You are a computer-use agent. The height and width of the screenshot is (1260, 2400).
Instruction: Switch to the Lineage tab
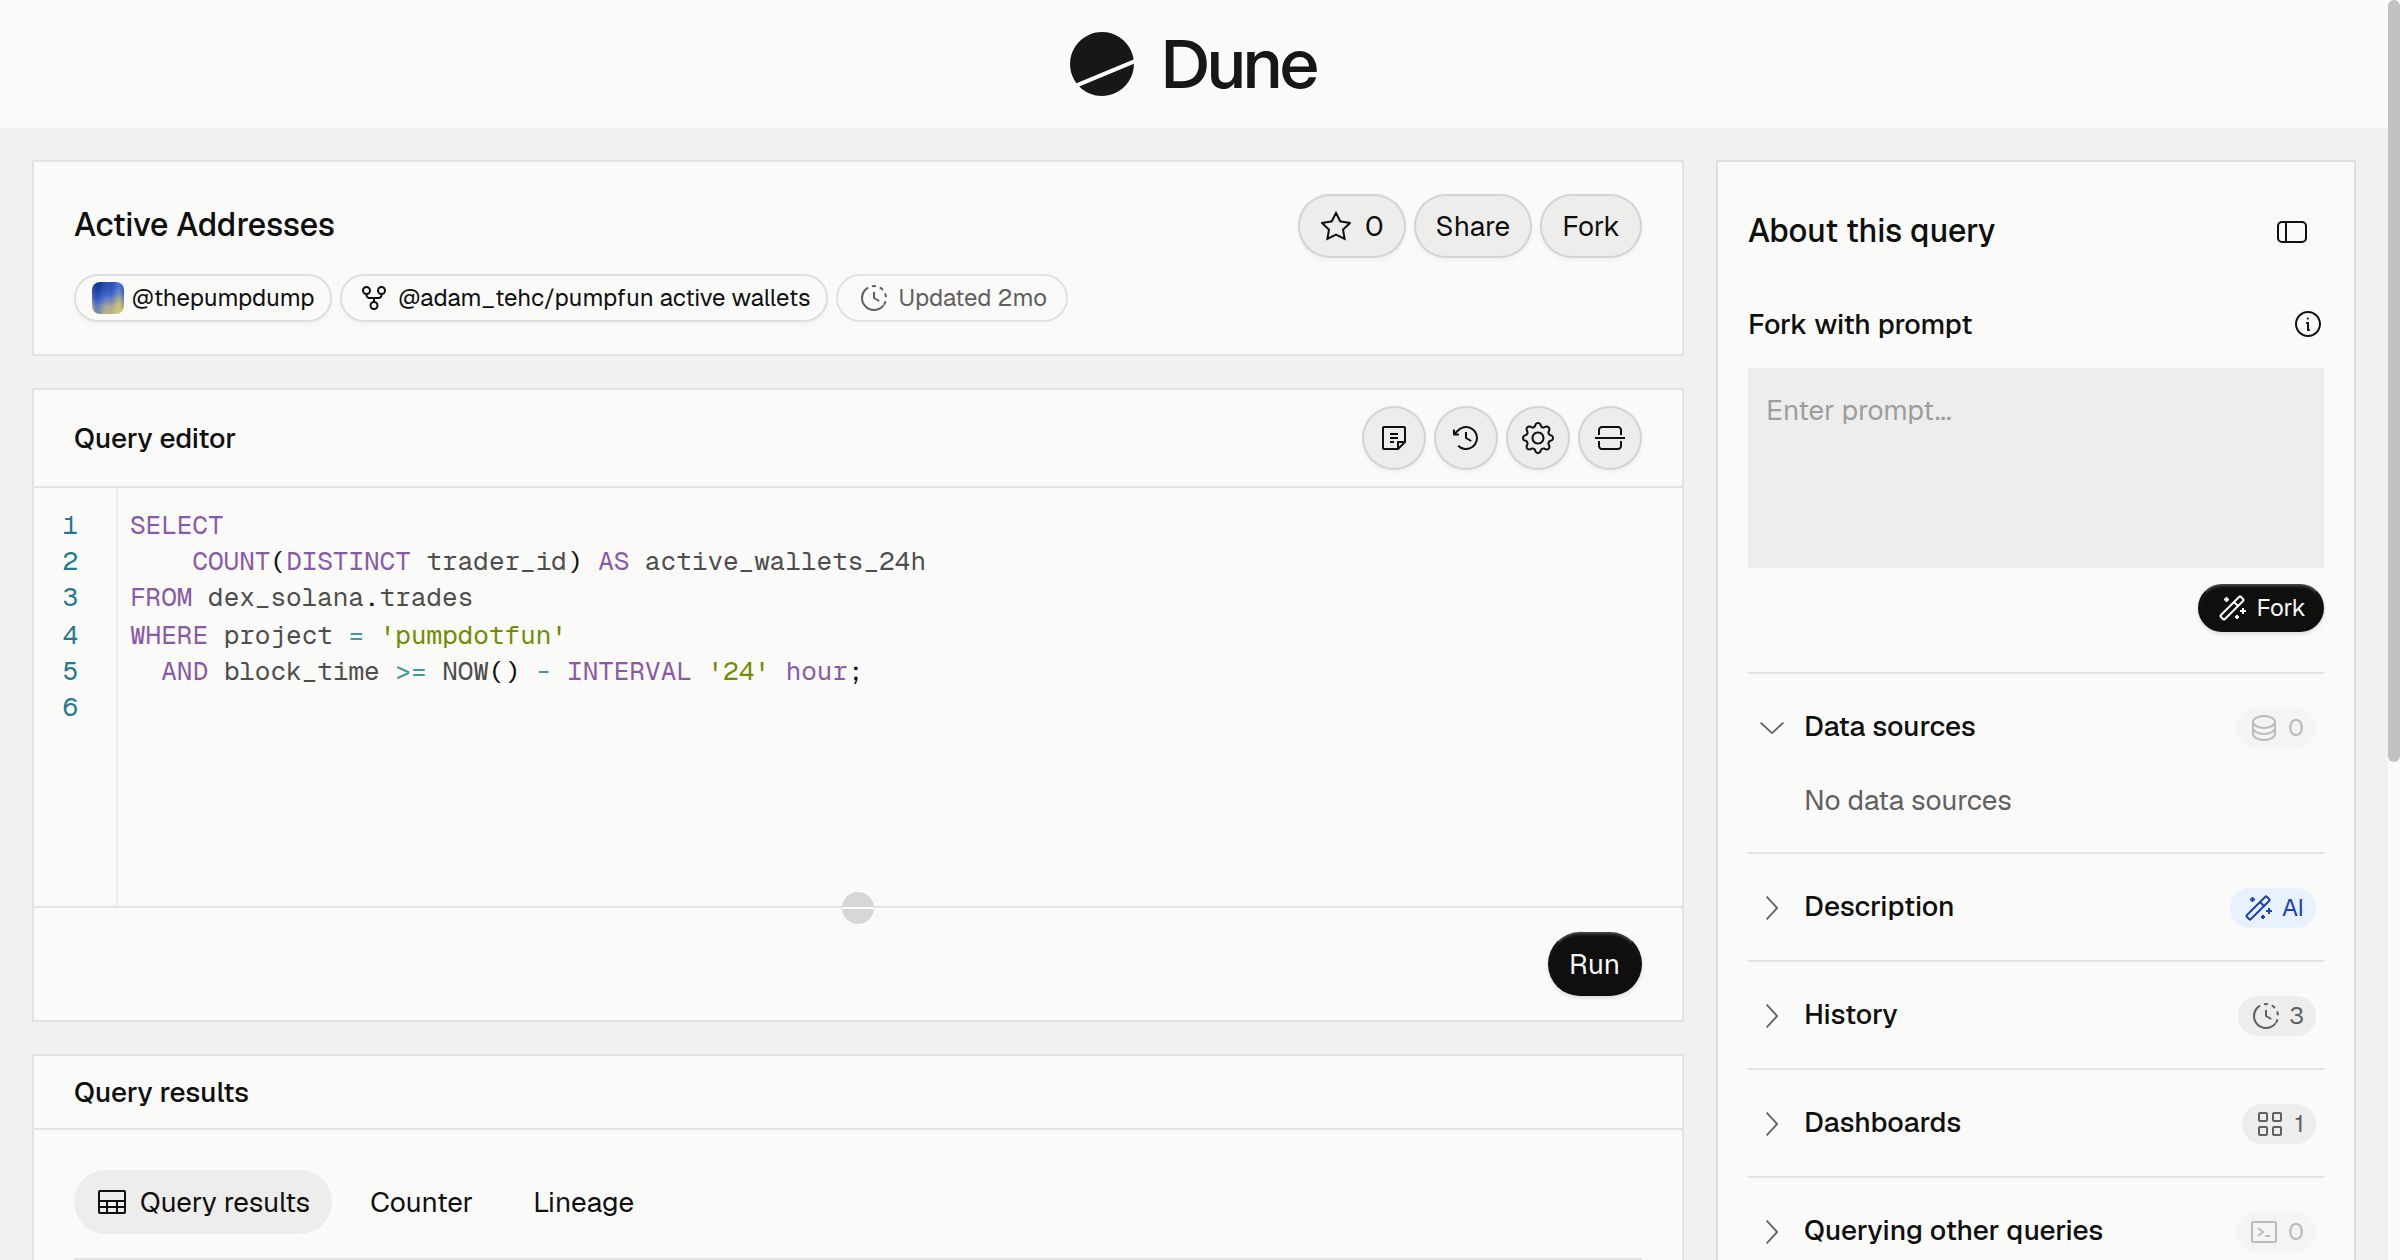pyautogui.click(x=583, y=1202)
